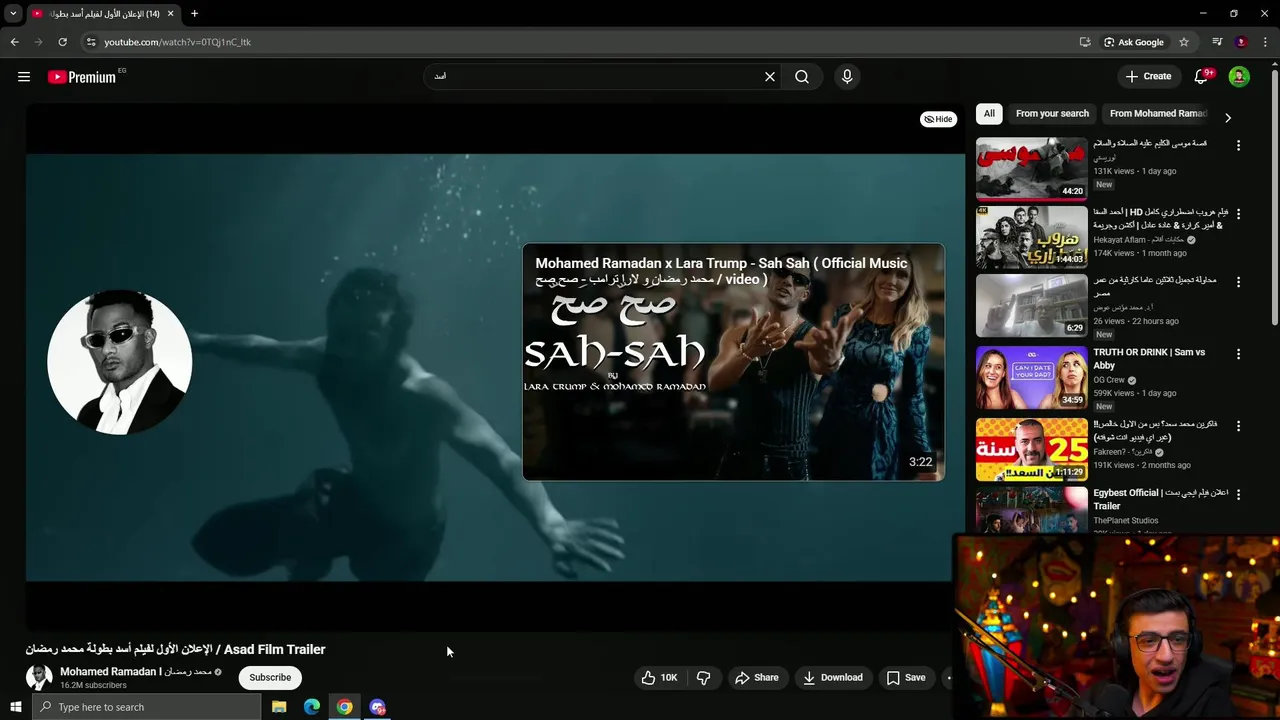Open Mohamed Ramadan end screen channel avatar
Viewport: 1280px width, 720px height.
tap(120, 362)
